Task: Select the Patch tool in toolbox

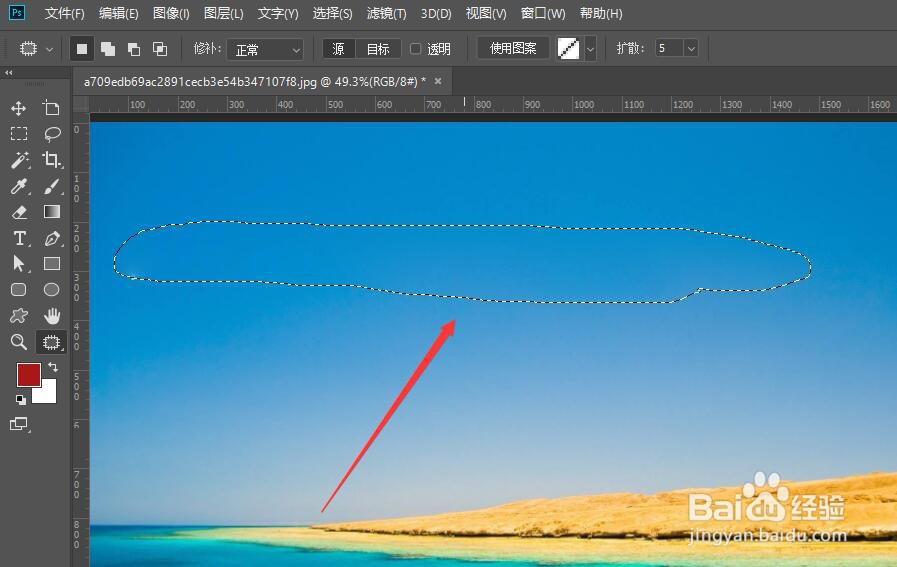Action: 51,342
